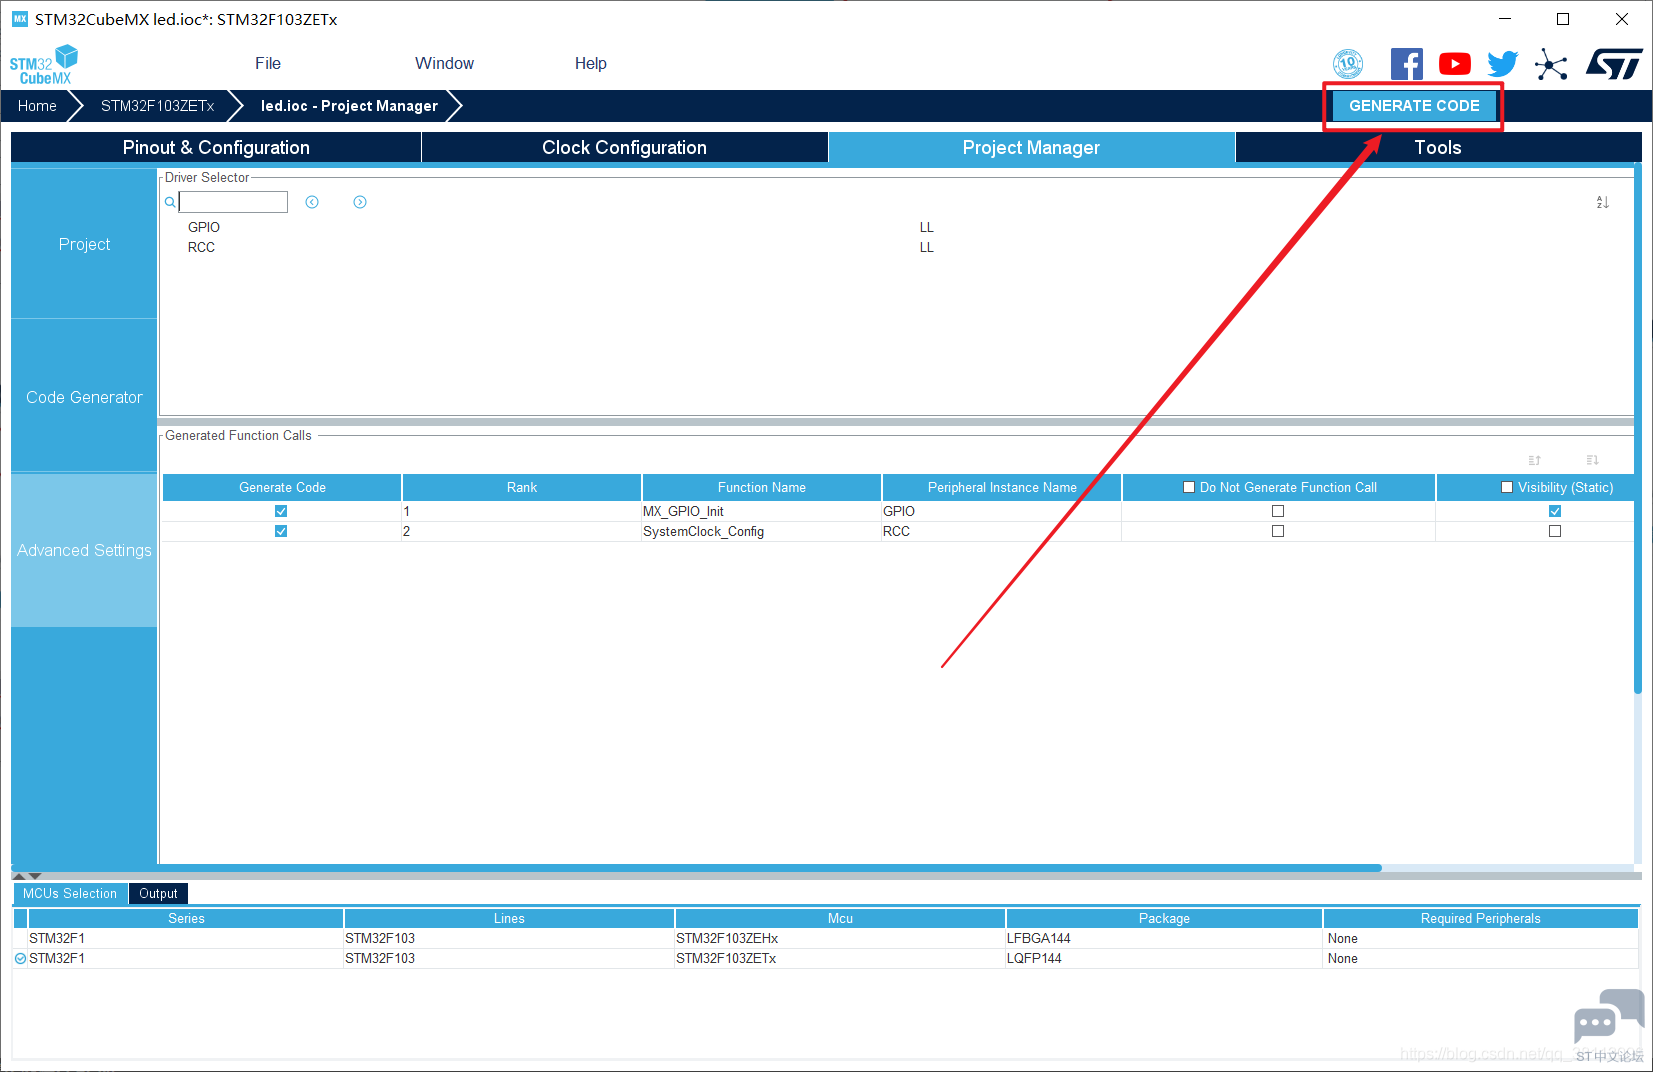
Task: Open the File menu
Action: (x=268, y=63)
